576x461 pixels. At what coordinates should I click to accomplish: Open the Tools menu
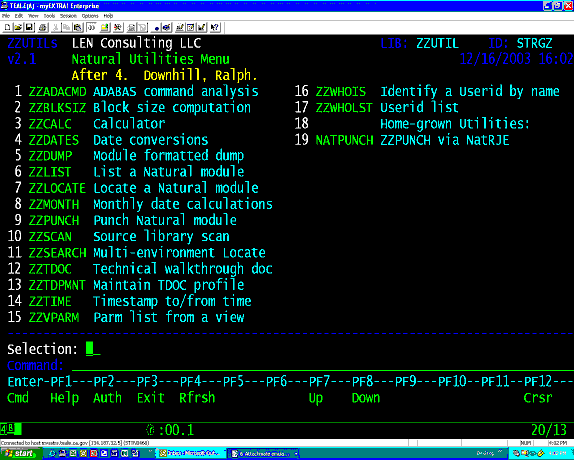(49, 16)
